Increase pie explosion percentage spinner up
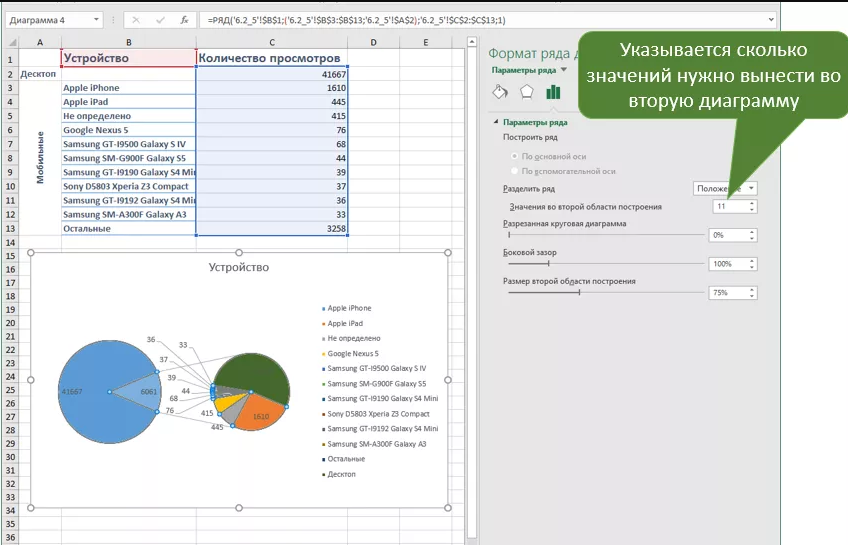The image size is (848, 545). [x=752, y=232]
